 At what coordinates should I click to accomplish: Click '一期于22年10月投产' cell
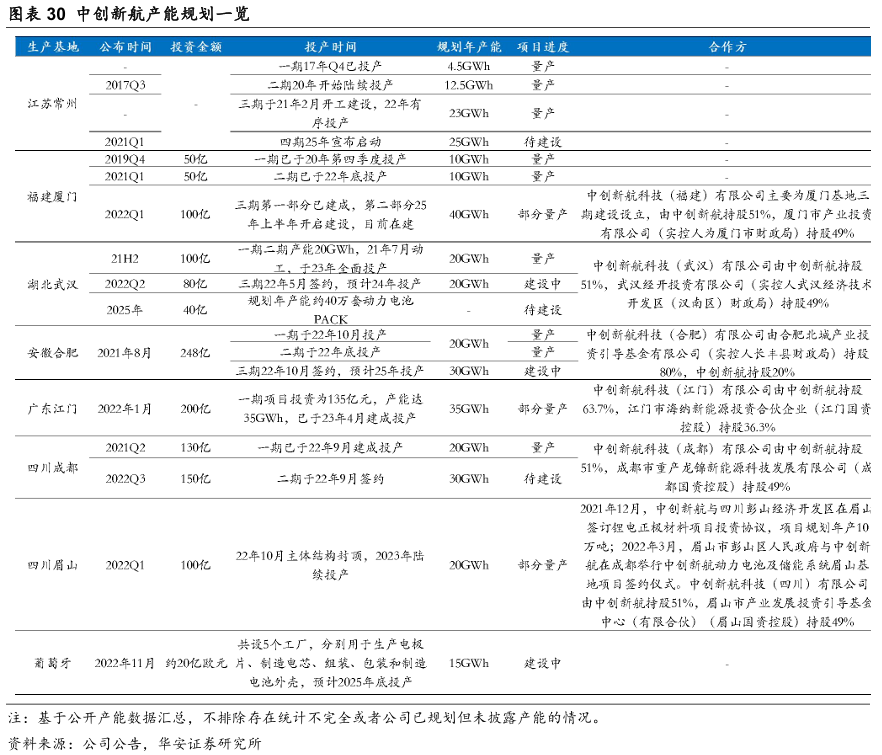point(330,335)
